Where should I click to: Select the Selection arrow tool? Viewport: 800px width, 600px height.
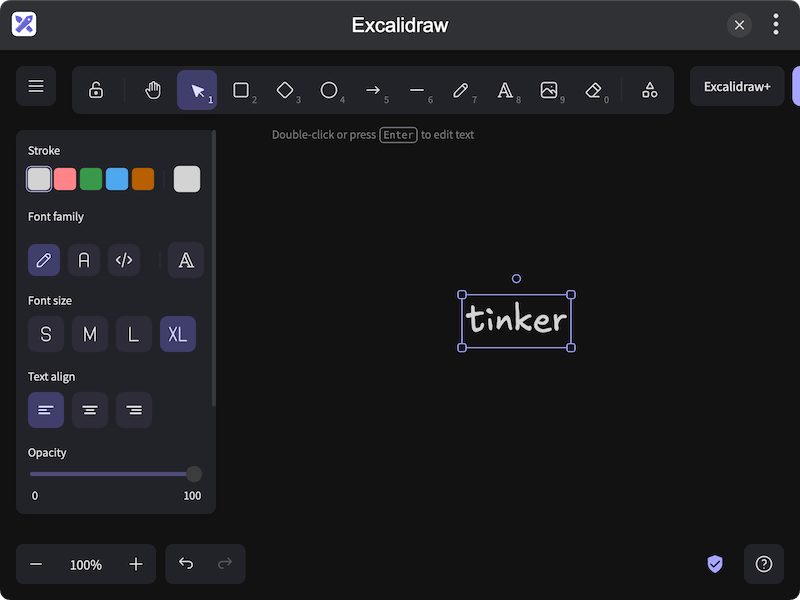[x=197, y=90]
